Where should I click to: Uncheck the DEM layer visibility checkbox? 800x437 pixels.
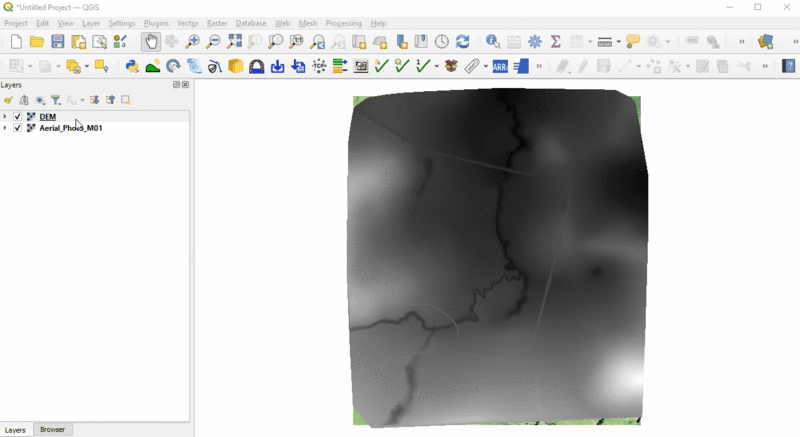pos(17,117)
